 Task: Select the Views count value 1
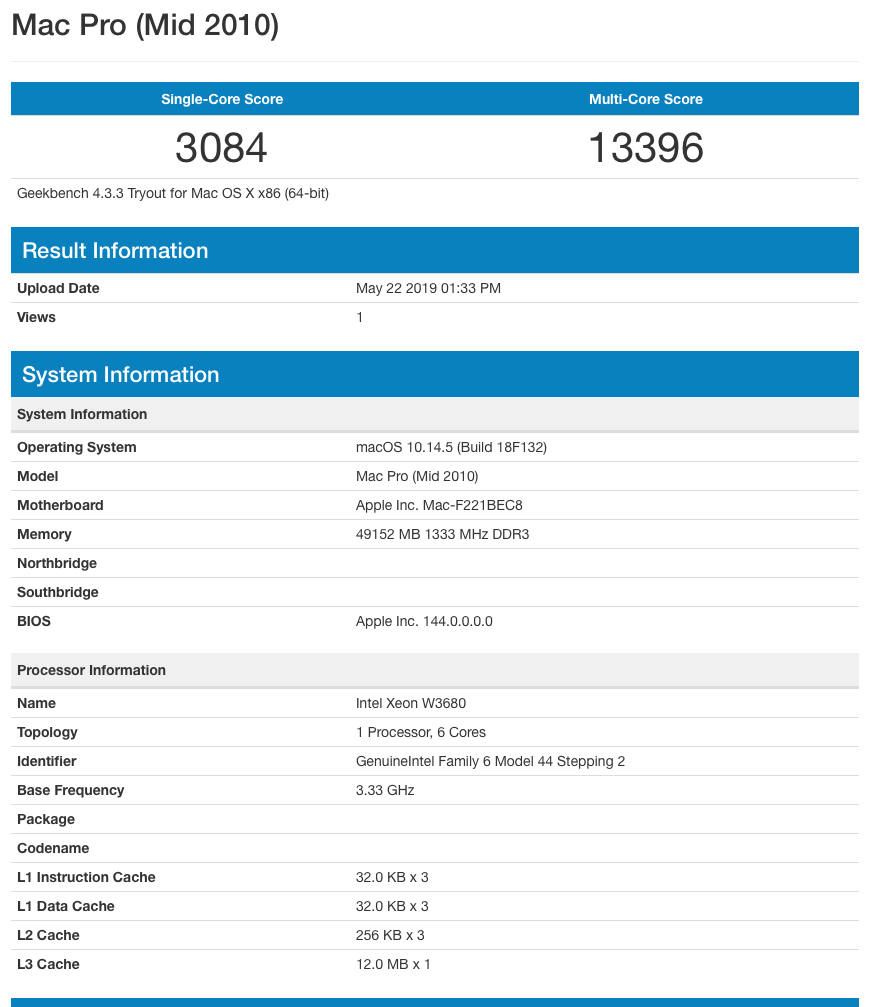(x=360, y=317)
